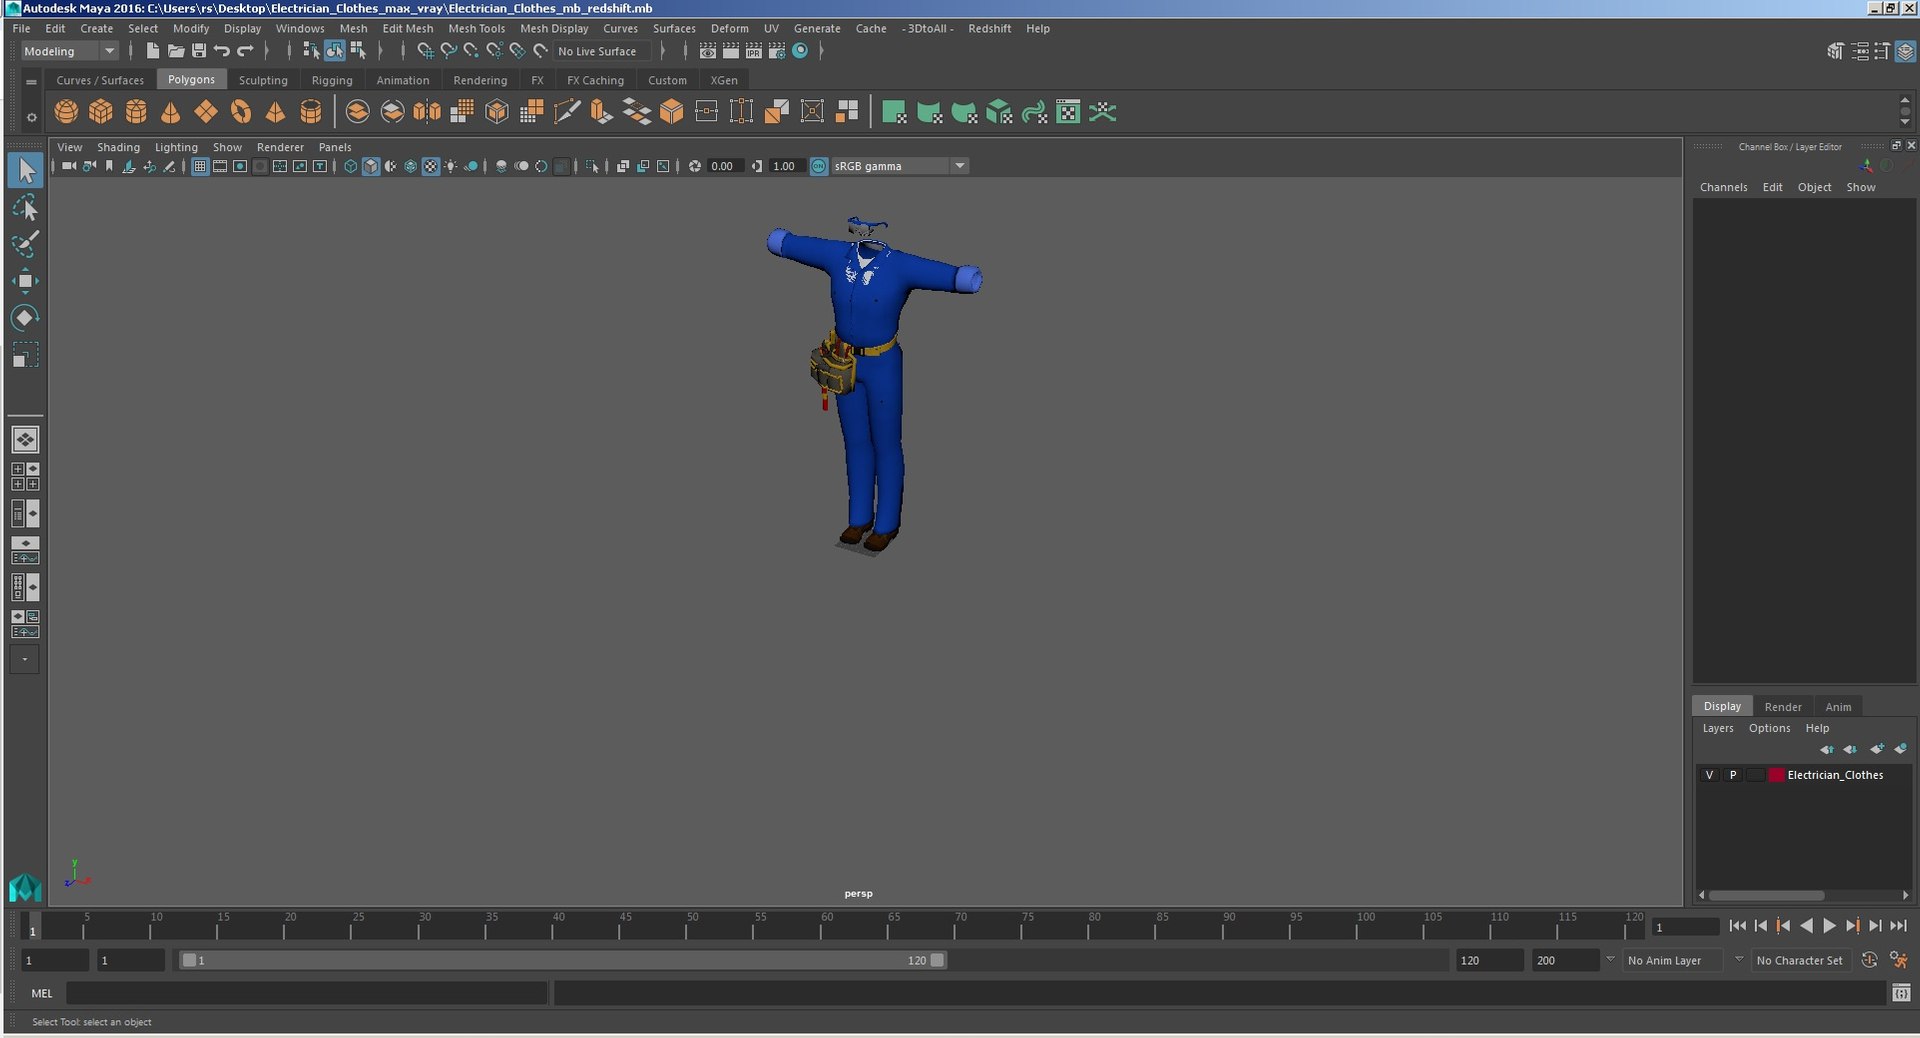The image size is (1920, 1038).
Task: Toggle the color management sRGB button
Action: point(819,166)
